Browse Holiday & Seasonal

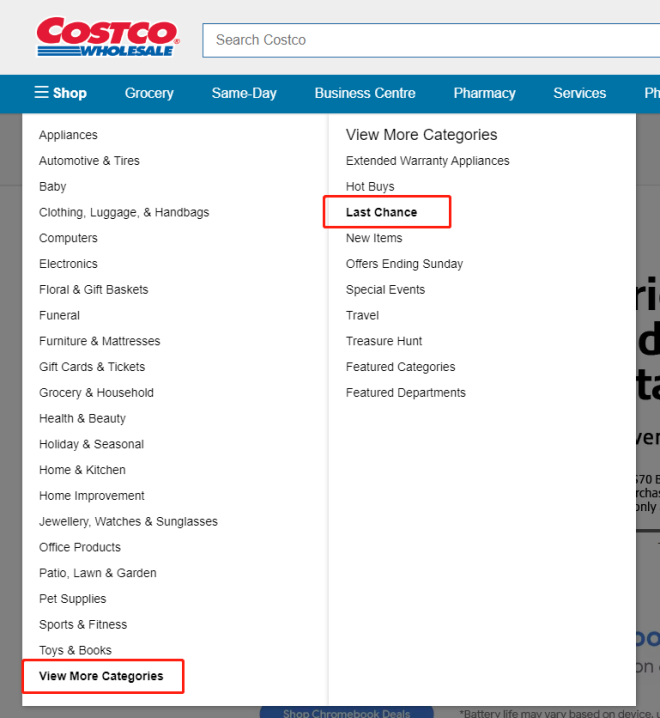(92, 444)
